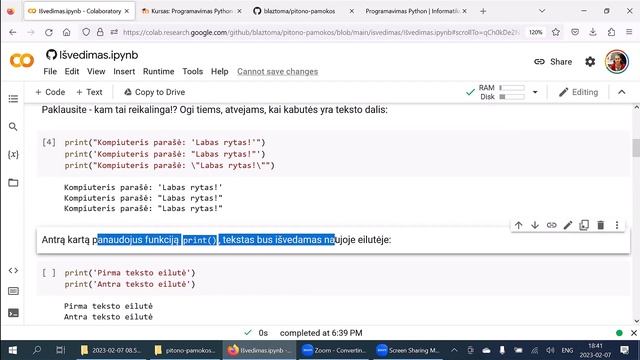640x360 pixels.
Task: Open the Files folder panel
Action: pyautogui.click(x=13, y=182)
